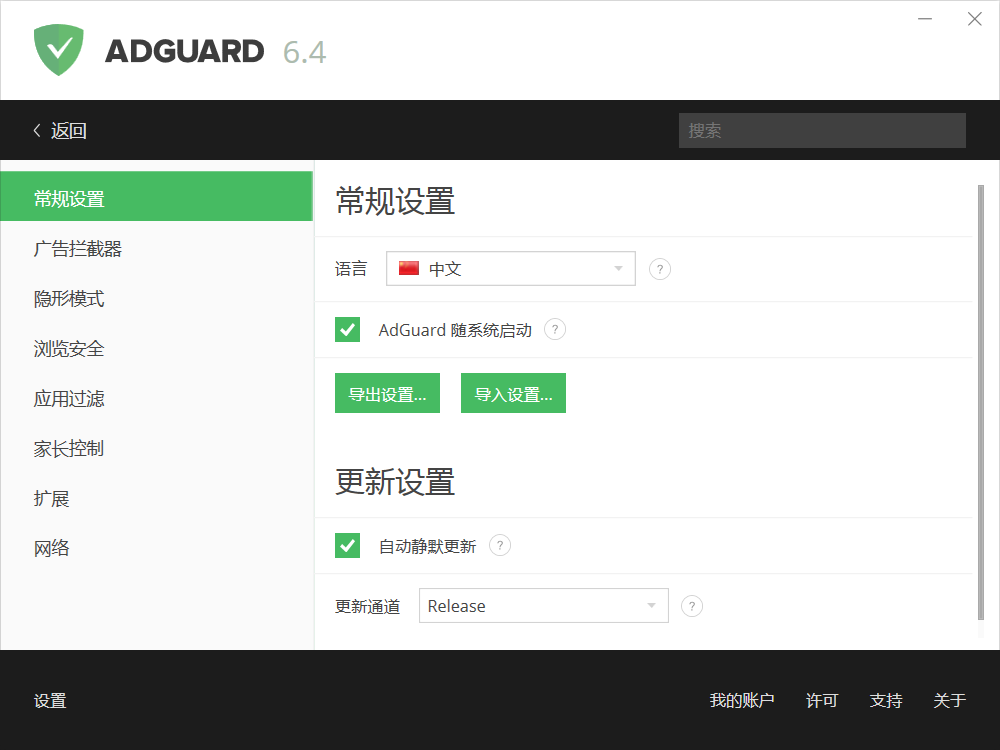Image resolution: width=1000 pixels, height=750 pixels.
Task: Click the back chevron arrow beside 返回
Action: pos(37,131)
